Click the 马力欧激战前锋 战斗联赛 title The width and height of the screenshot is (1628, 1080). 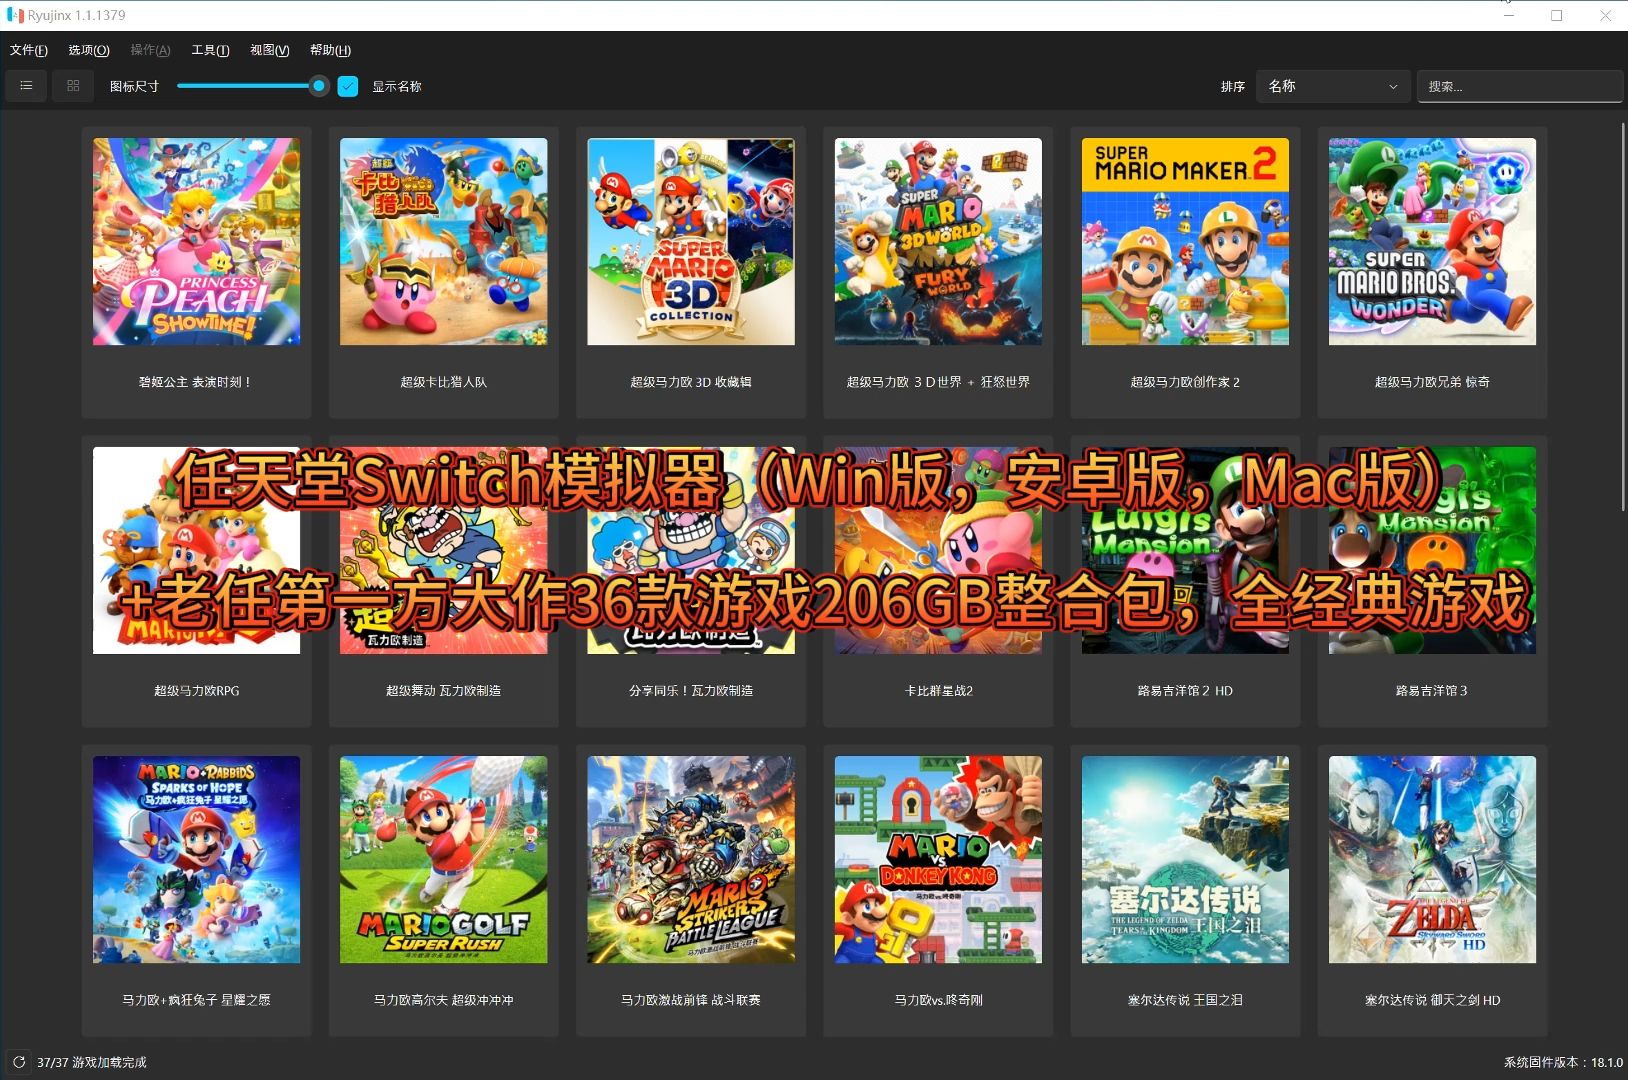click(x=691, y=1000)
